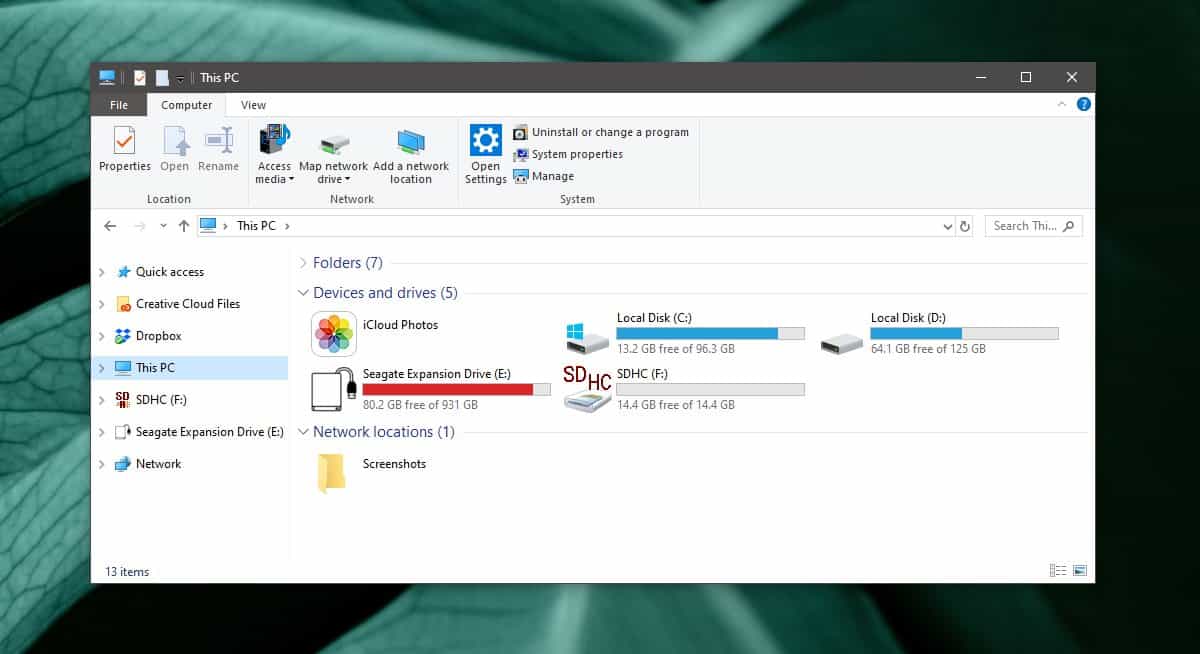Expand the Network node in the sidebar
Image resolution: width=1200 pixels, height=654 pixels.
tap(102, 464)
